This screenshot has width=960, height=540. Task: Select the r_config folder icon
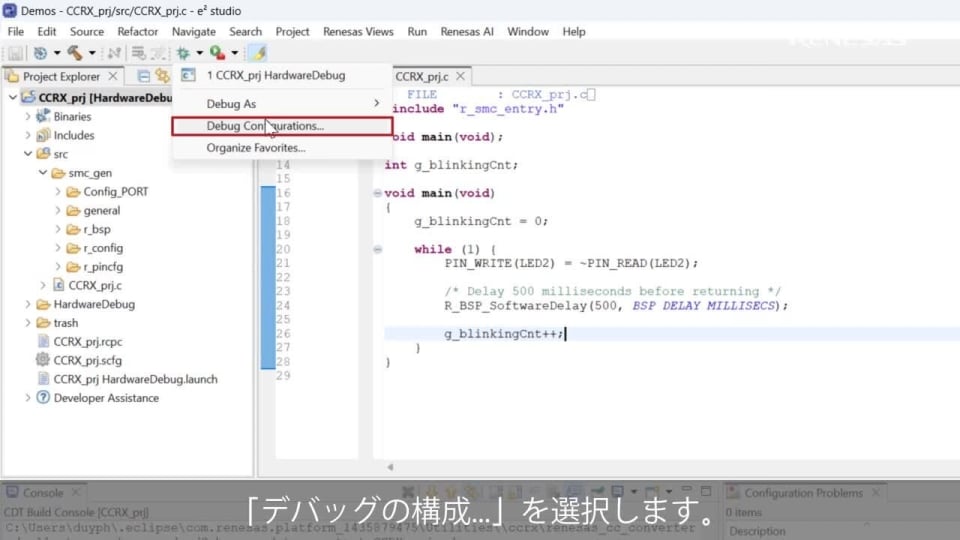point(73,248)
